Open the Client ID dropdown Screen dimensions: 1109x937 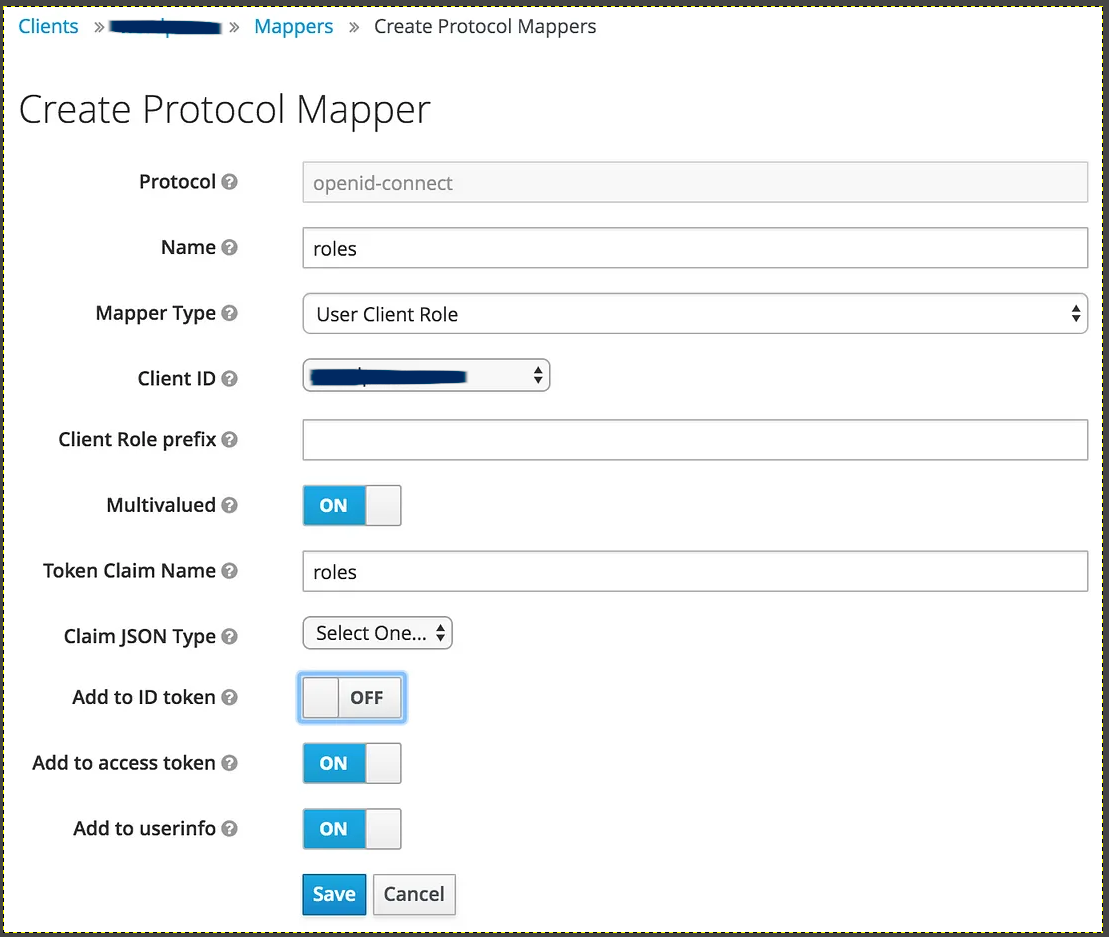coord(426,376)
